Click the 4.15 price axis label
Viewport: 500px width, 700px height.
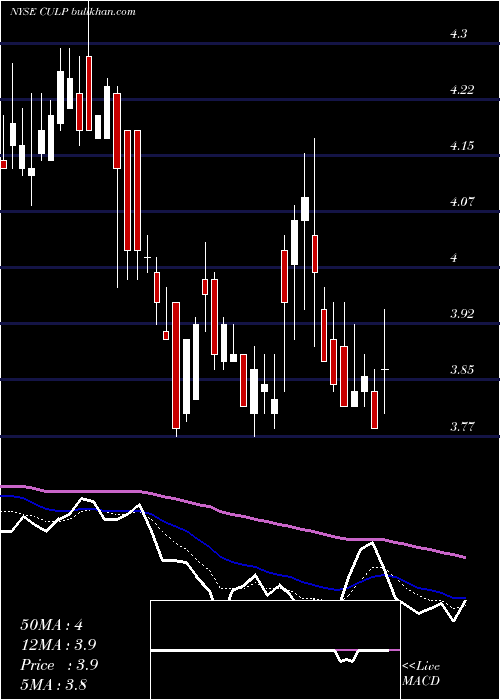462,146
